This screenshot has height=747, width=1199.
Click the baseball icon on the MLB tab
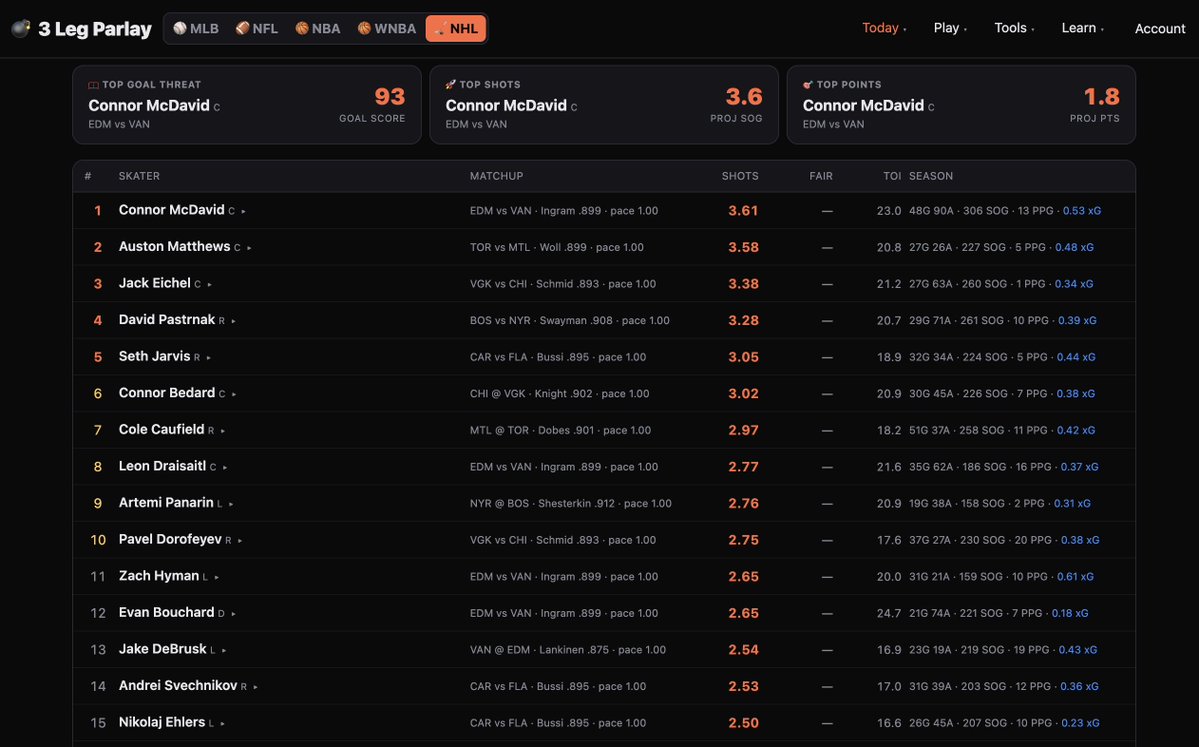[x=180, y=28]
